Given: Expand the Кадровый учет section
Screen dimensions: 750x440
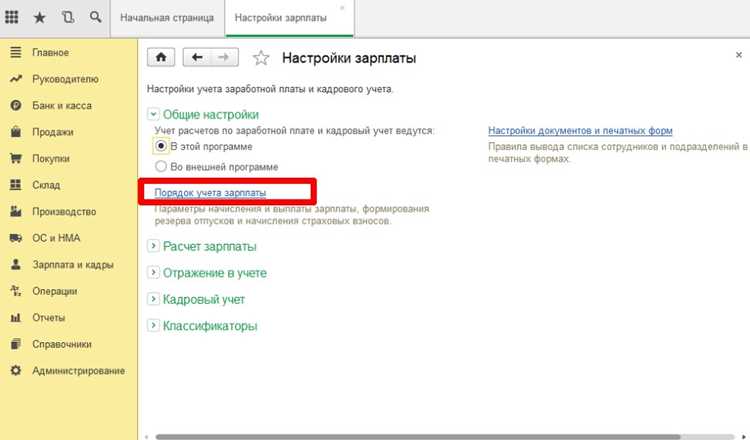Looking at the screenshot, I should click(x=153, y=299).
